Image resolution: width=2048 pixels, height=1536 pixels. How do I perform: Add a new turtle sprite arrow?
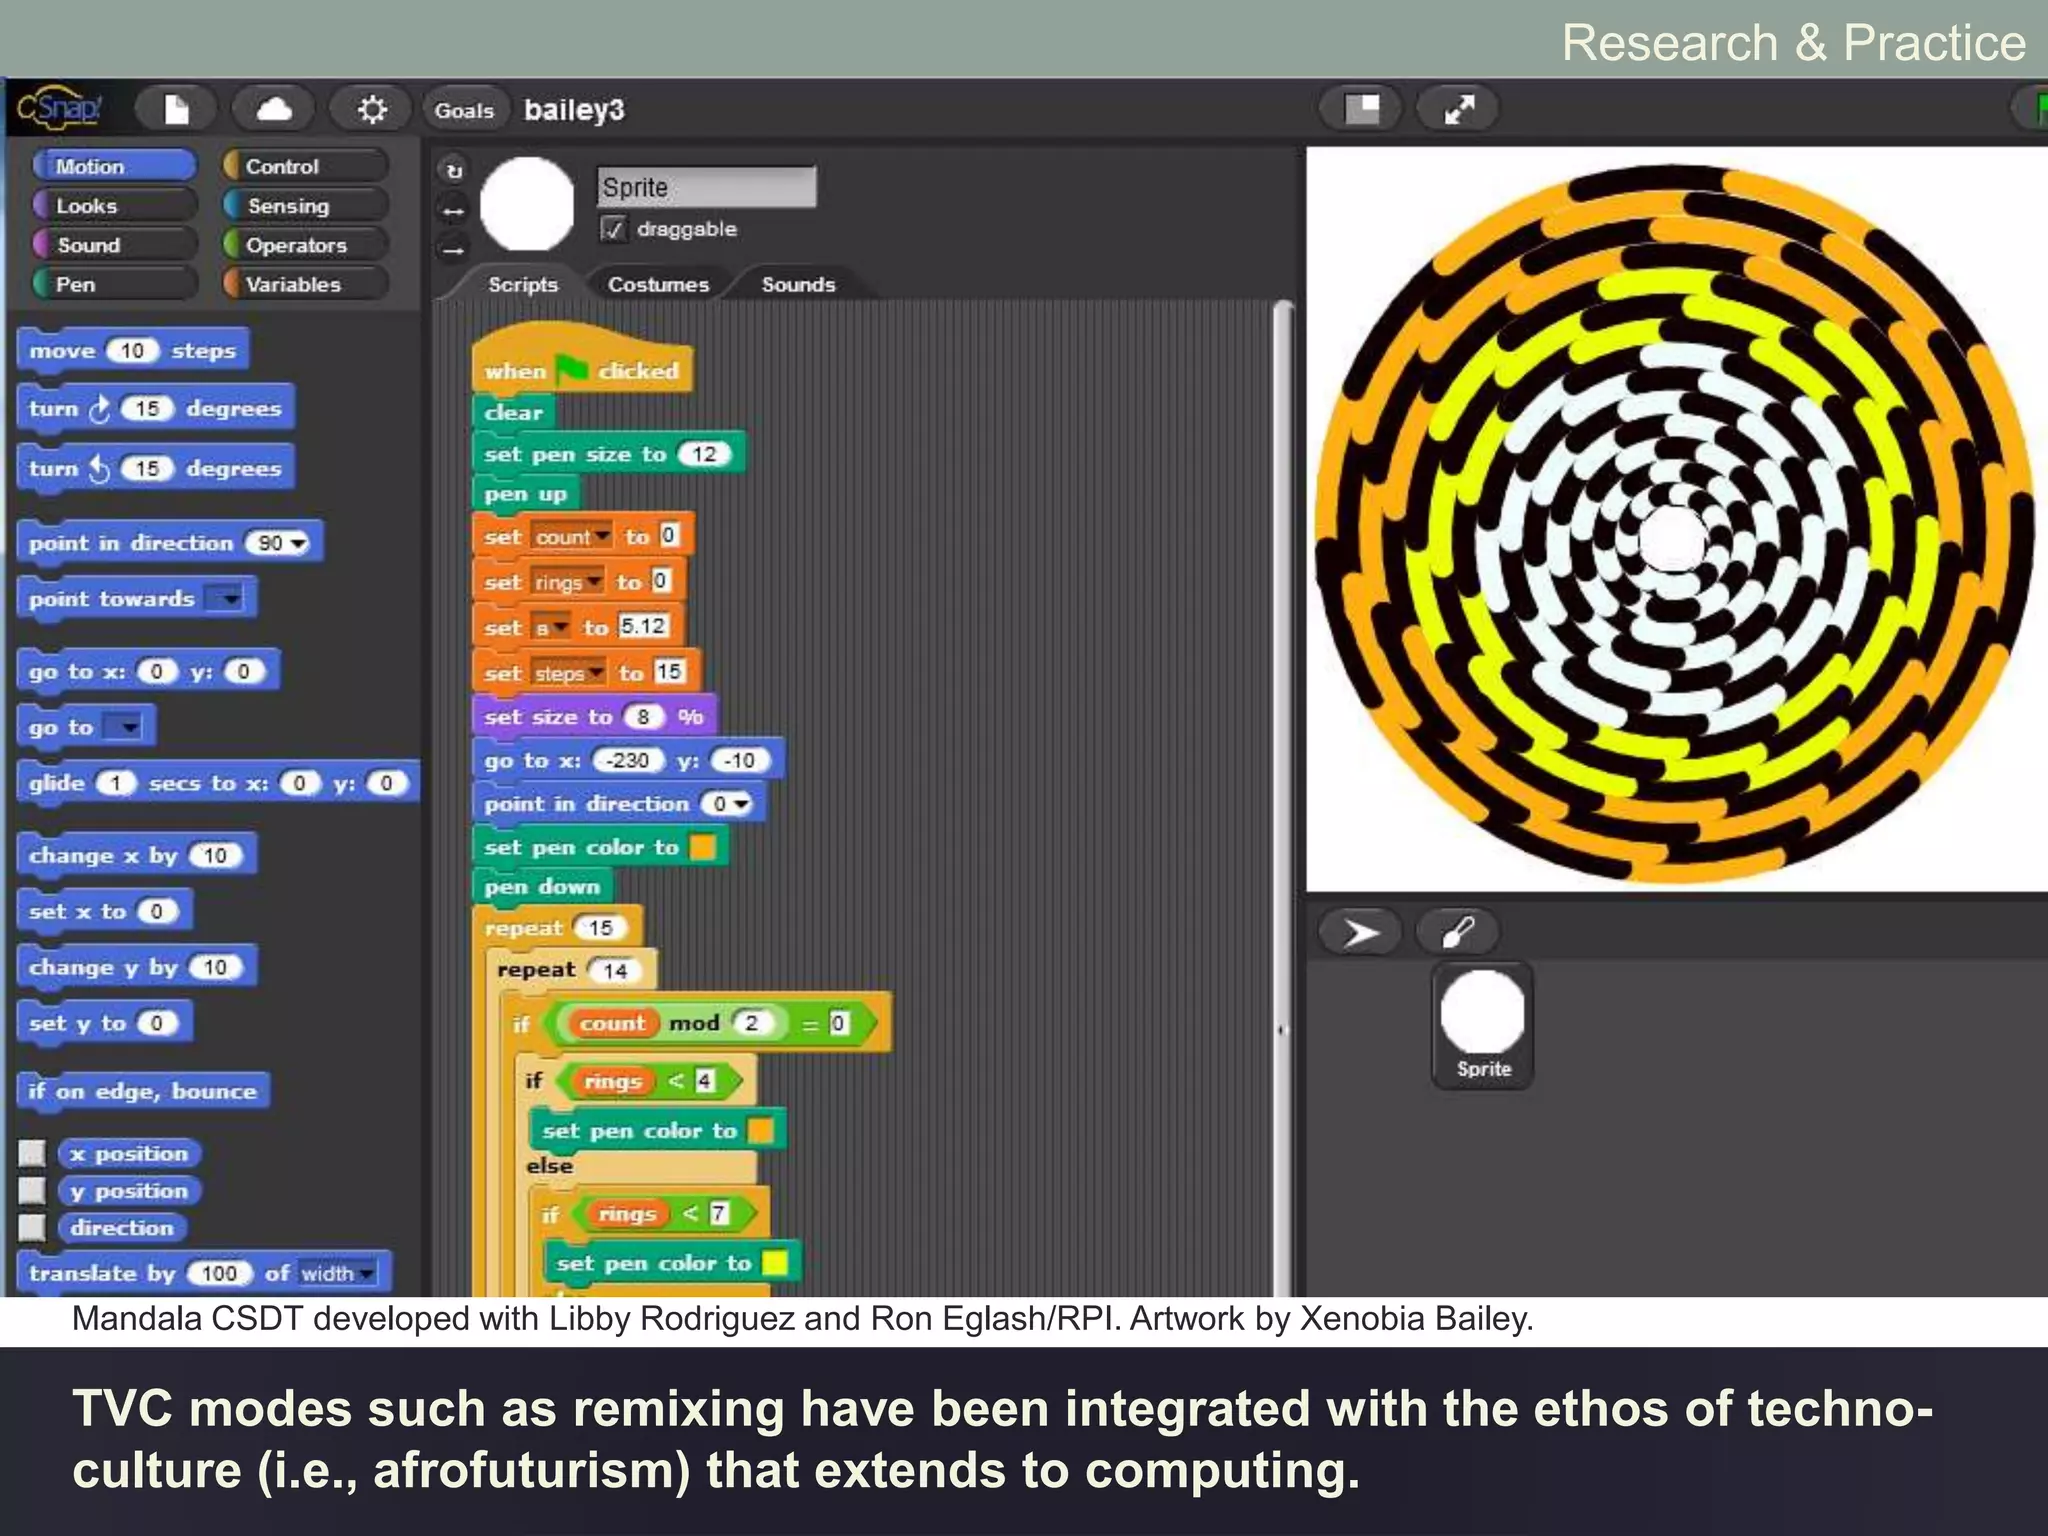click(1361, 933)
